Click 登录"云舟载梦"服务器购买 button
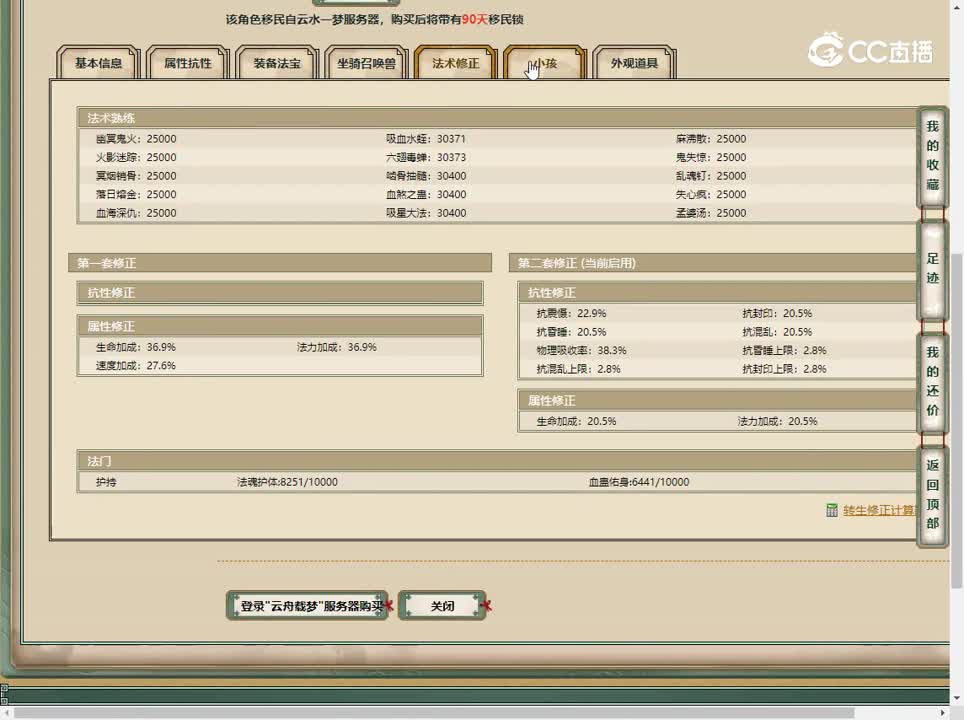The image size is (964, 720). pos(307,606)
